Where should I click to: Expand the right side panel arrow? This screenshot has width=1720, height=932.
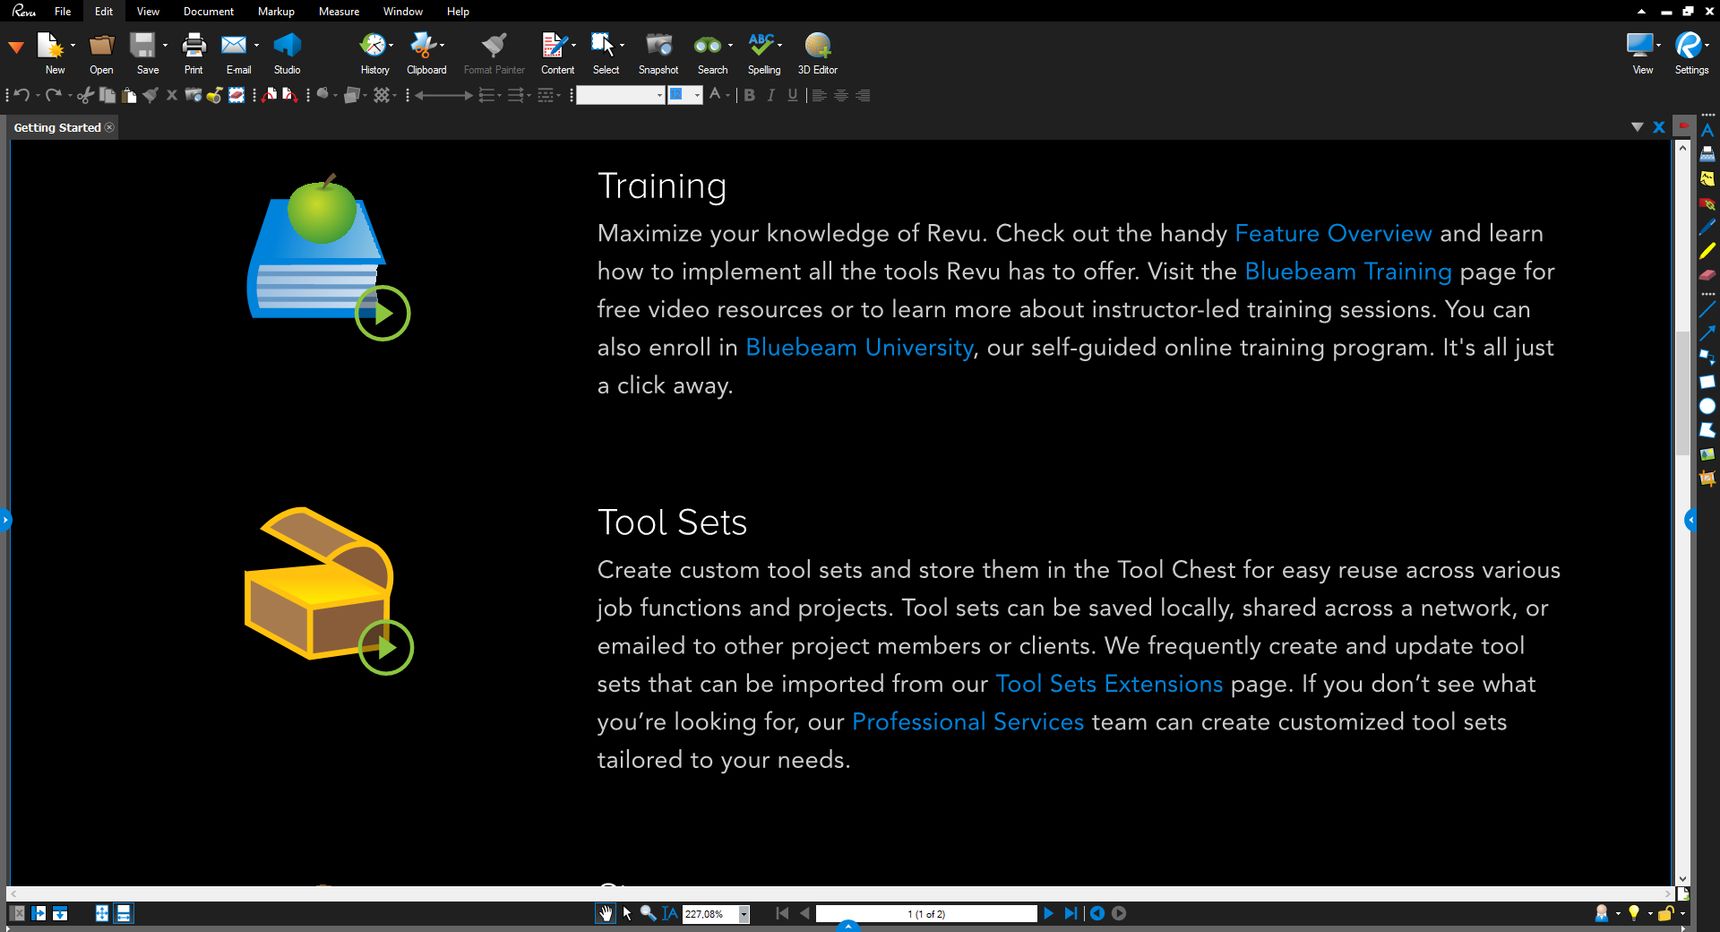tap(1691, 520)
